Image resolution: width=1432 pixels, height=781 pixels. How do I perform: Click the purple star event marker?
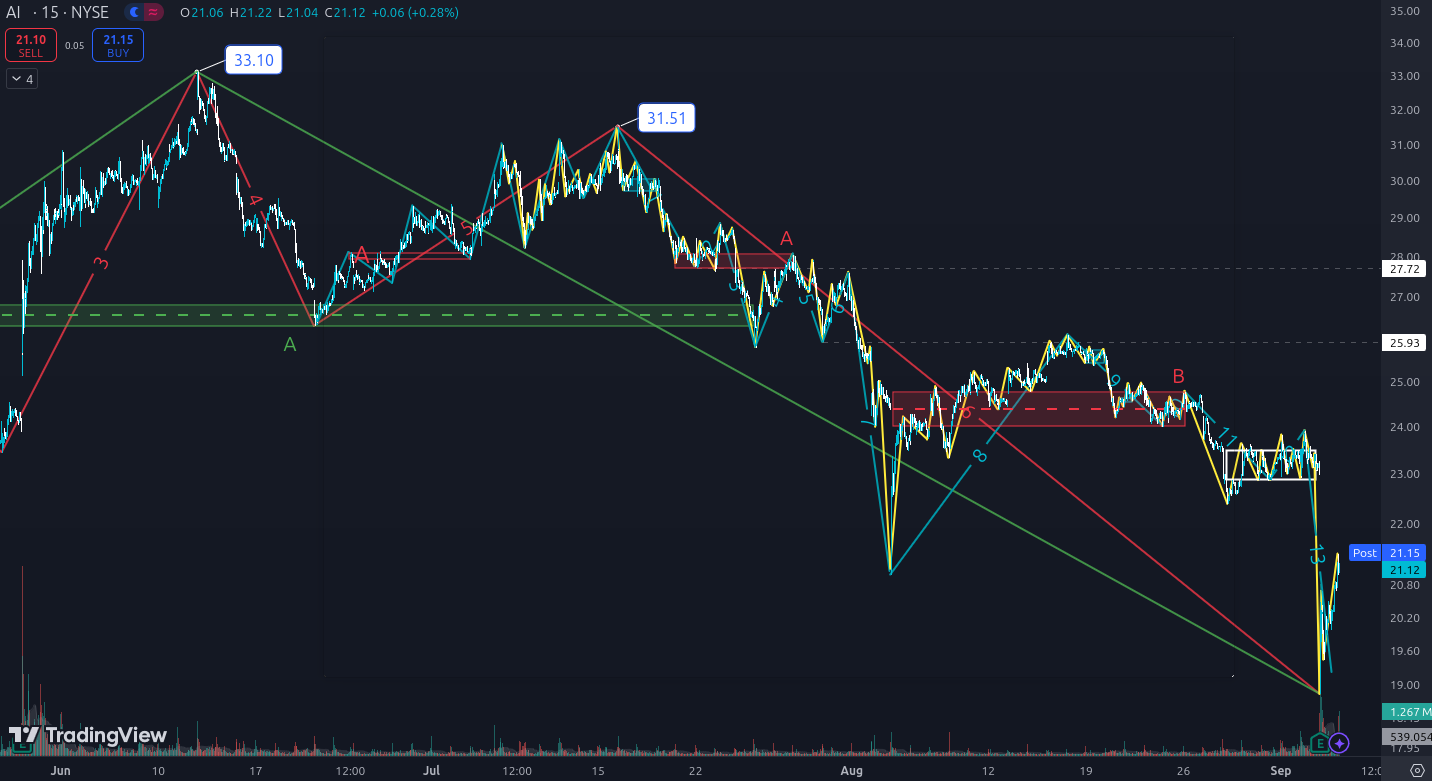(x=1340, y=743)
